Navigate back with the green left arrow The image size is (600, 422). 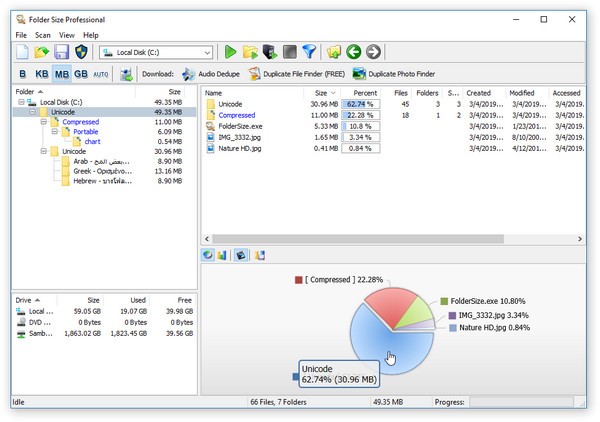(353, 52)
